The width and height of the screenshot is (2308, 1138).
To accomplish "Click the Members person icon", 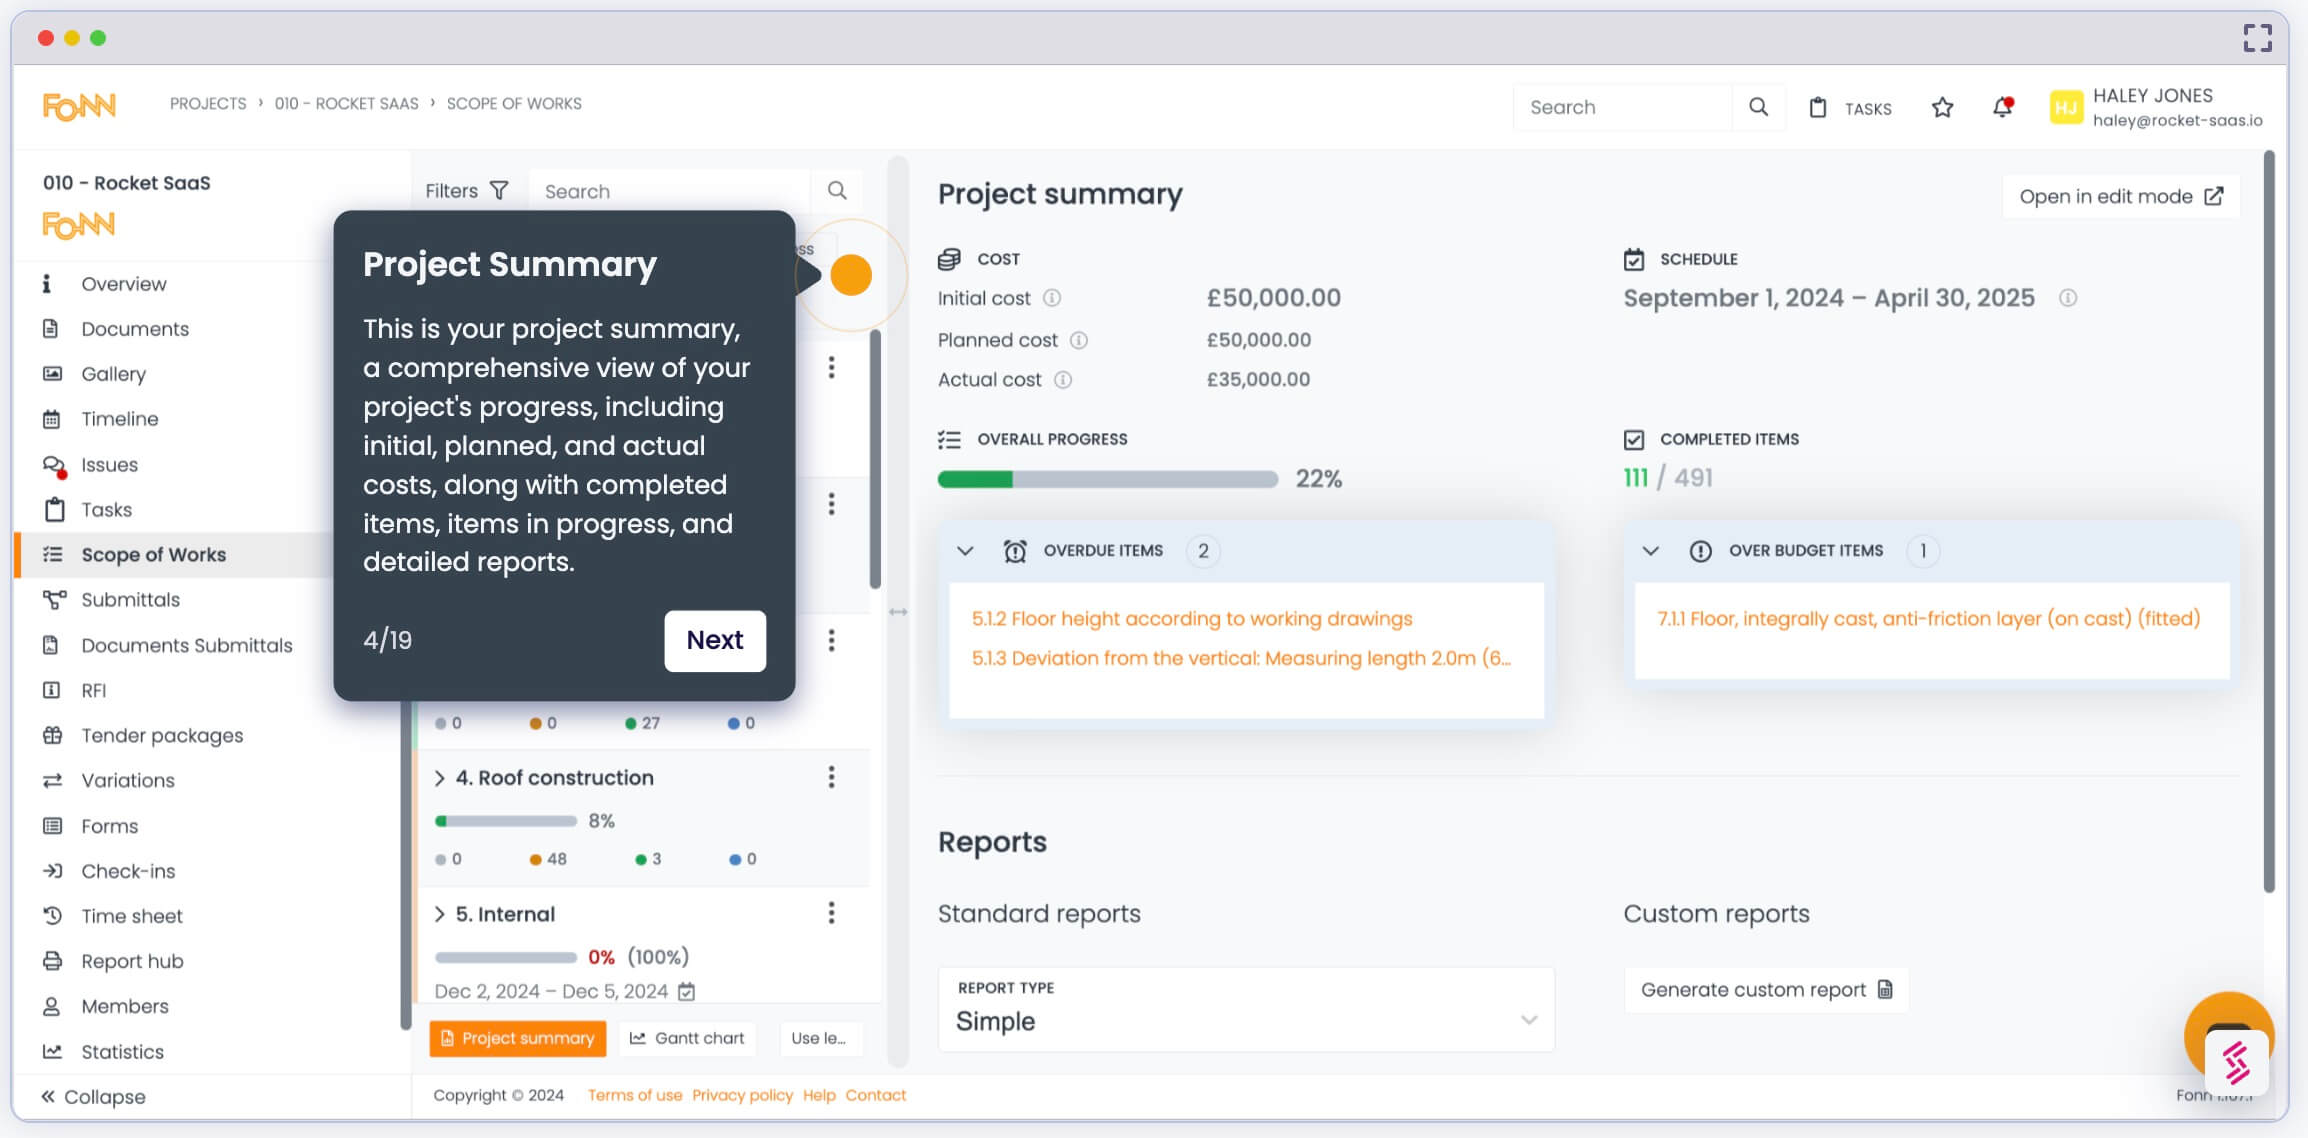I will (x=51, y=1007).
